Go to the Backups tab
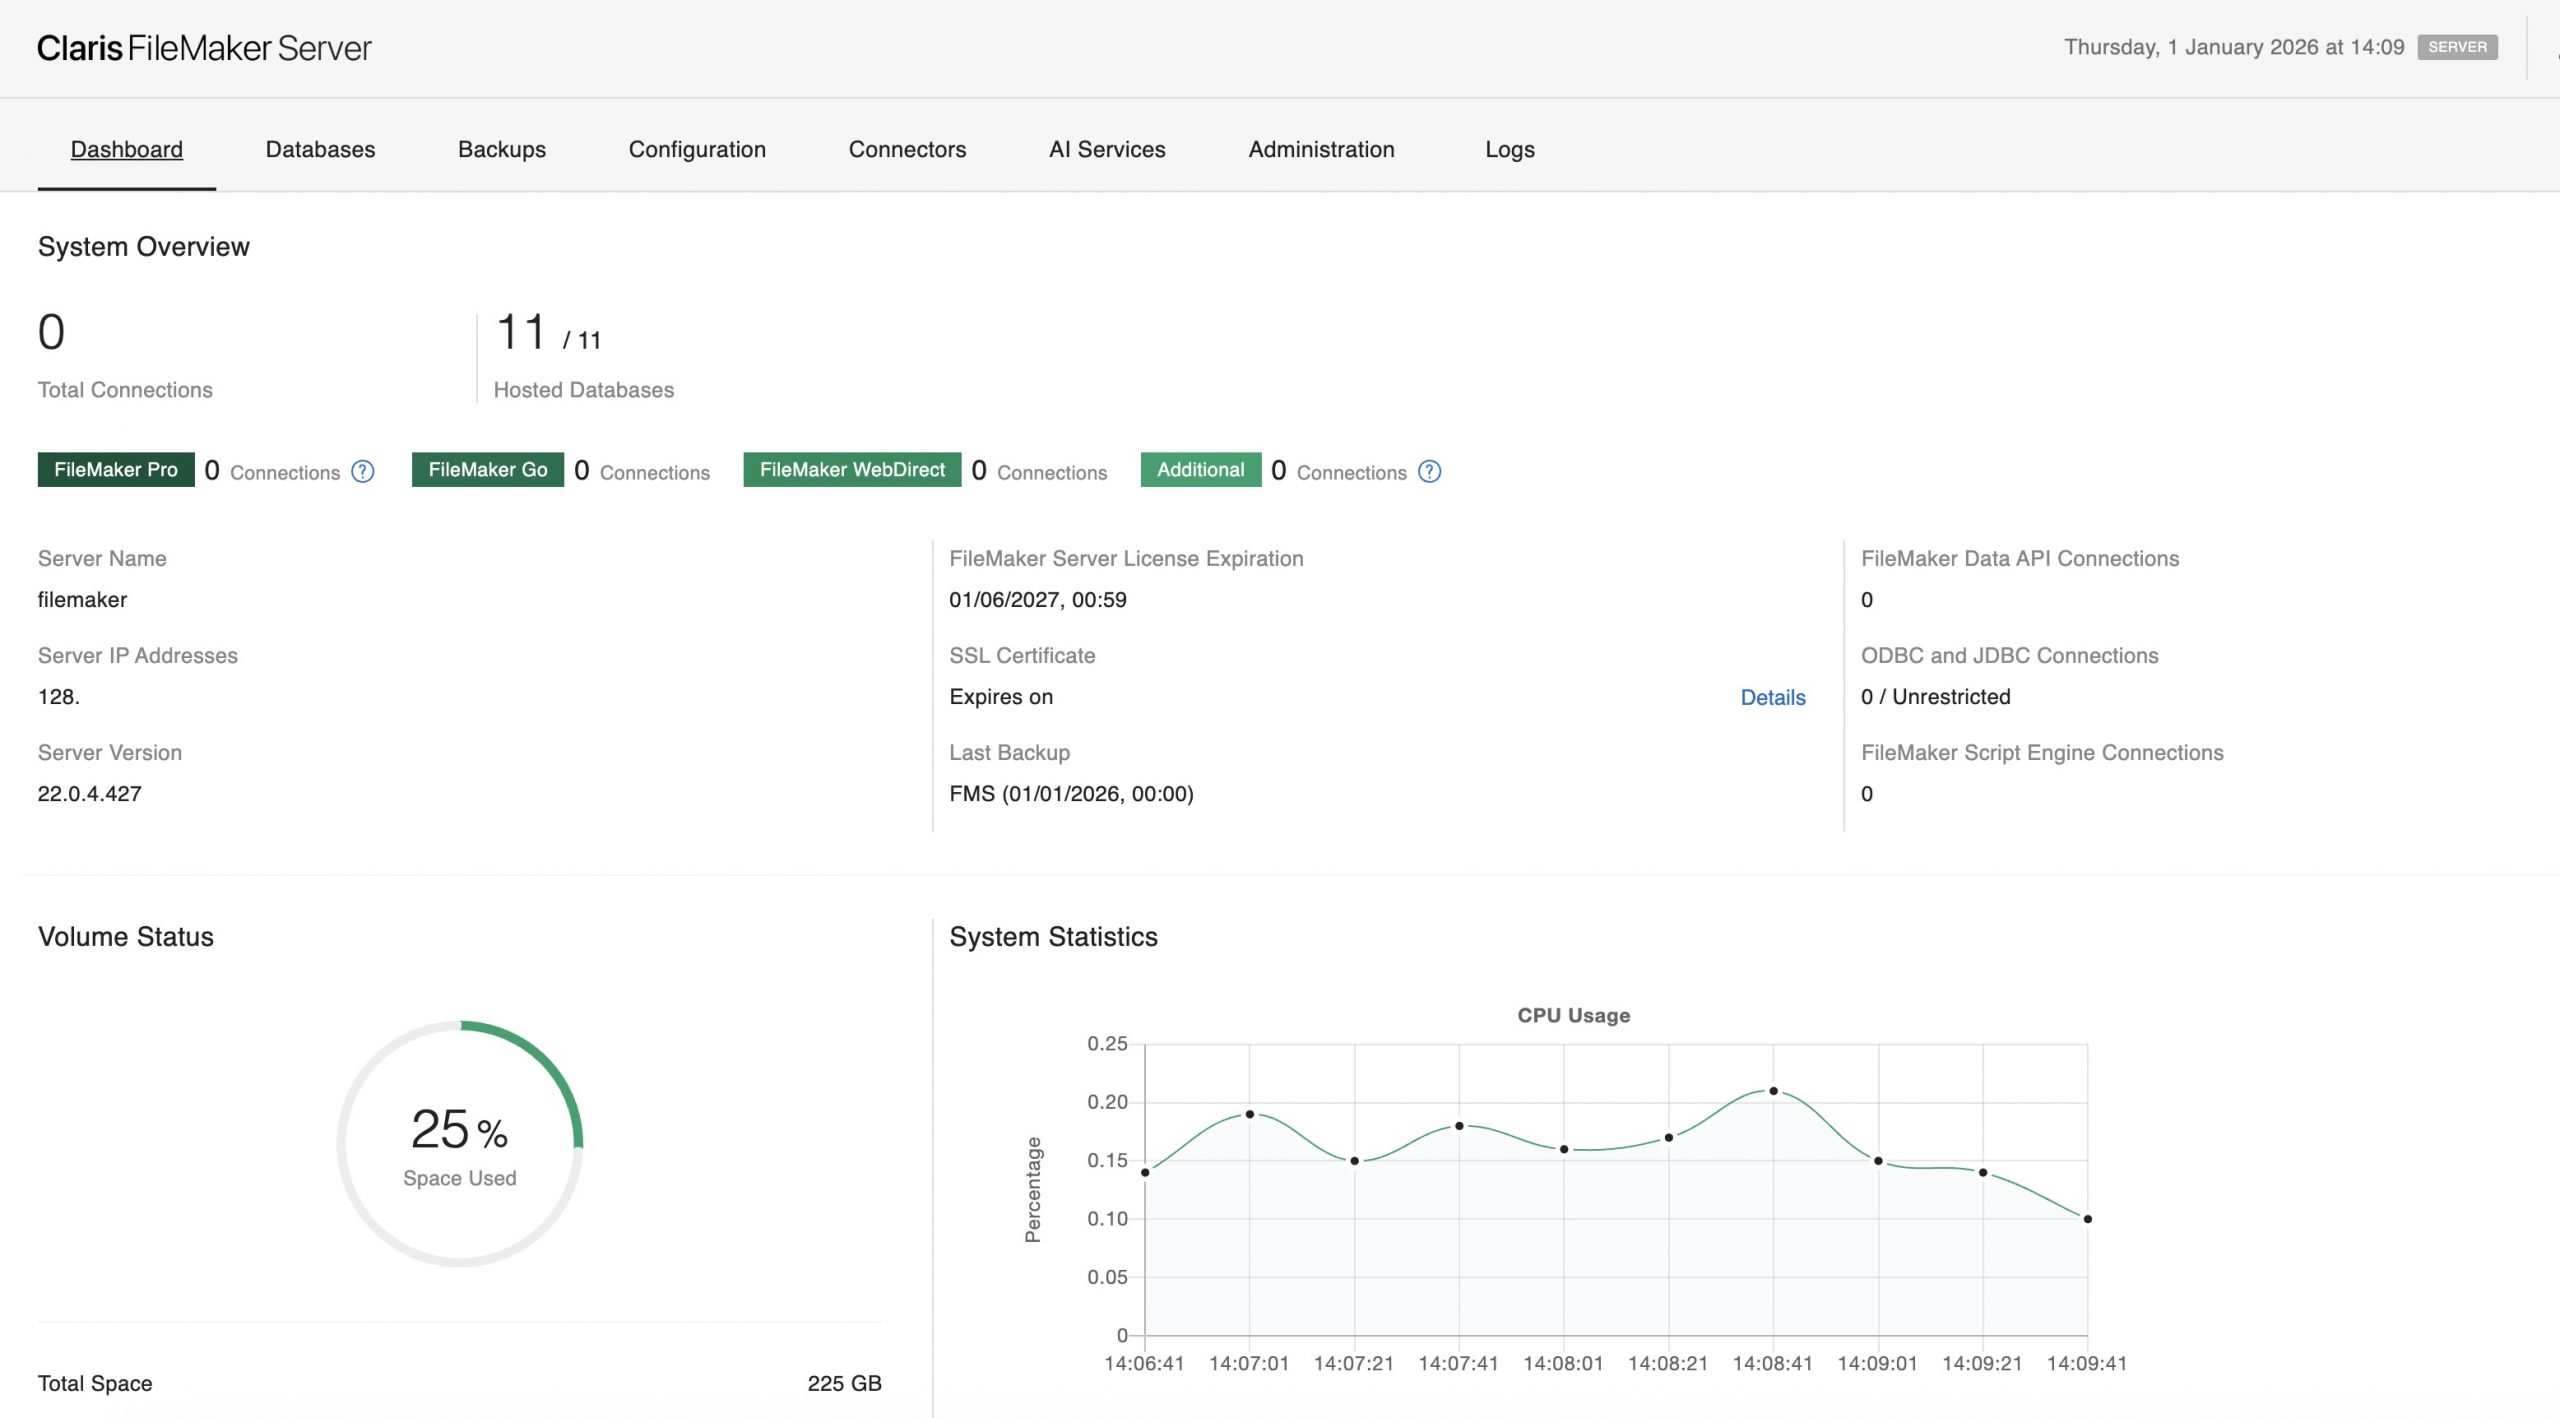This screenshot has height=1418, width=2560. coord(502,149)
